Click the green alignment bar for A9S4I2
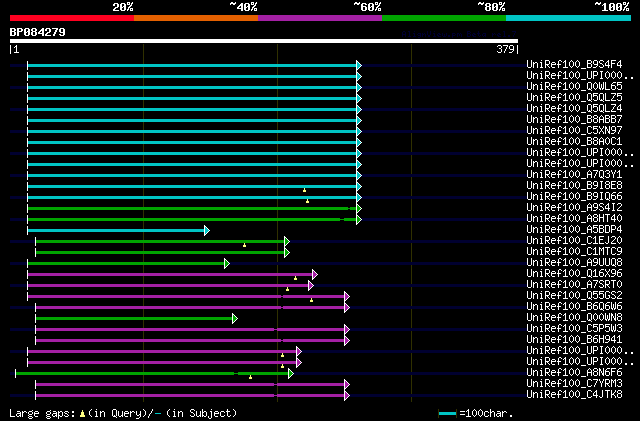Screen dimensions: 640x421 point(192,209)
